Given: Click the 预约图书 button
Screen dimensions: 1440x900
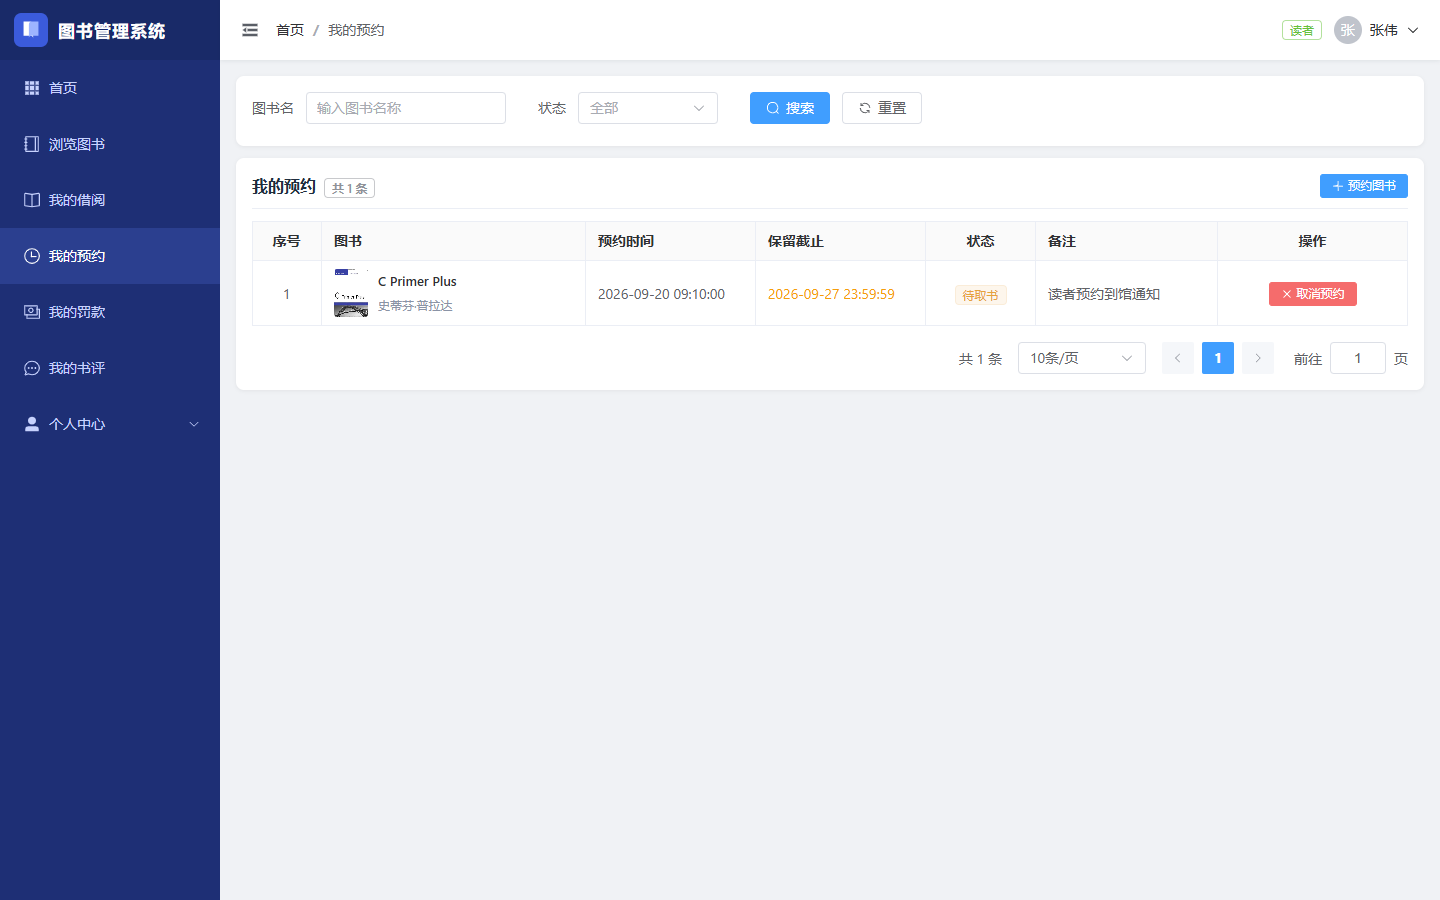Looking at the screenshot, I should click(x=1364, y=186).
